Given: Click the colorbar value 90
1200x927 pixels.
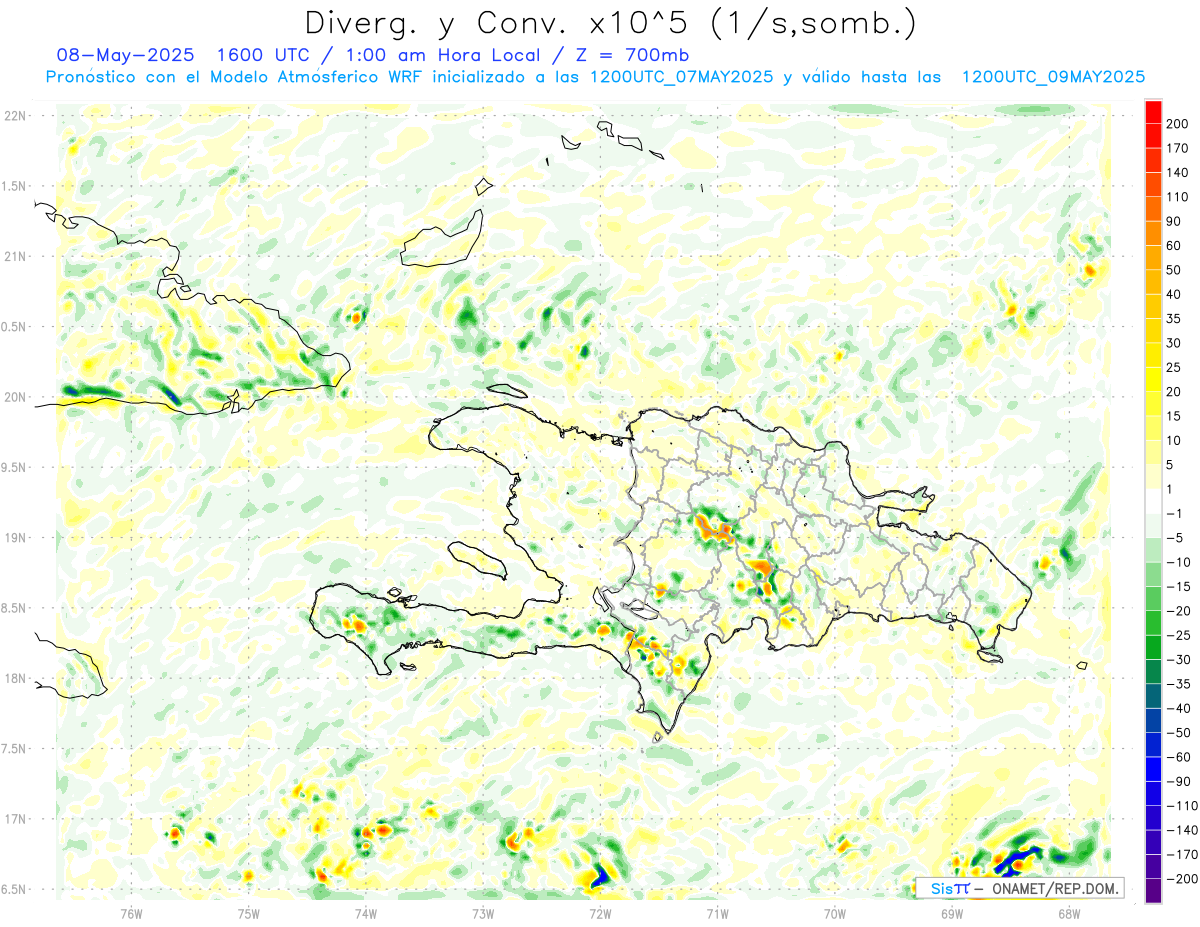Looking at the screenshot, I should click(1174, 222).
